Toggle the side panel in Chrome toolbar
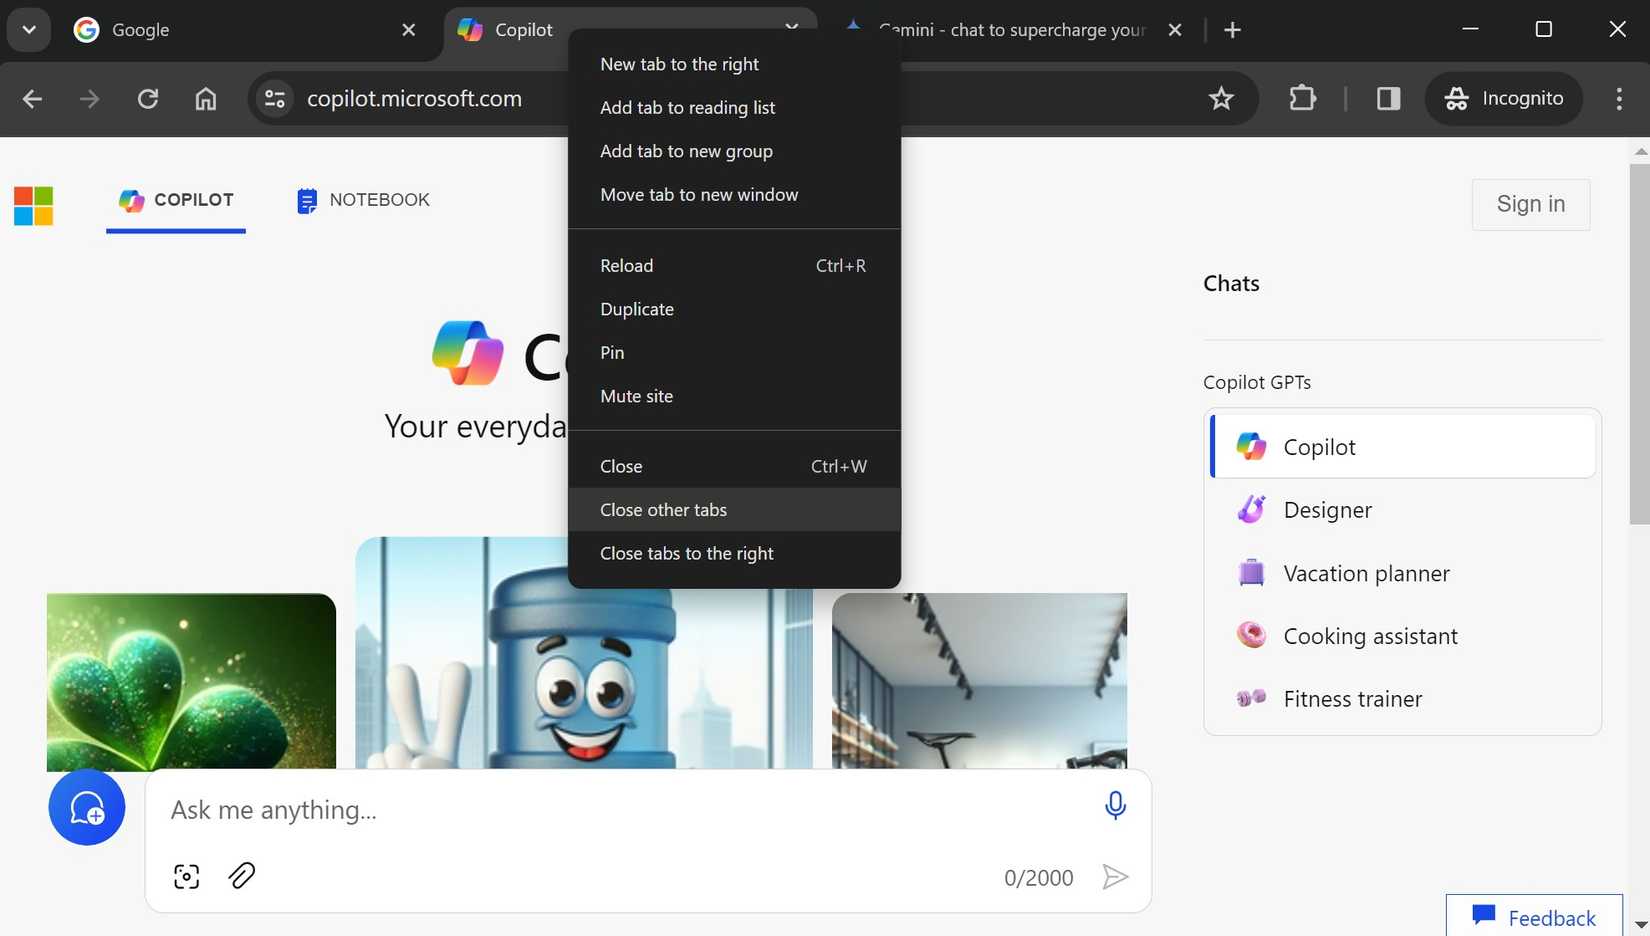 point(1387,98)
